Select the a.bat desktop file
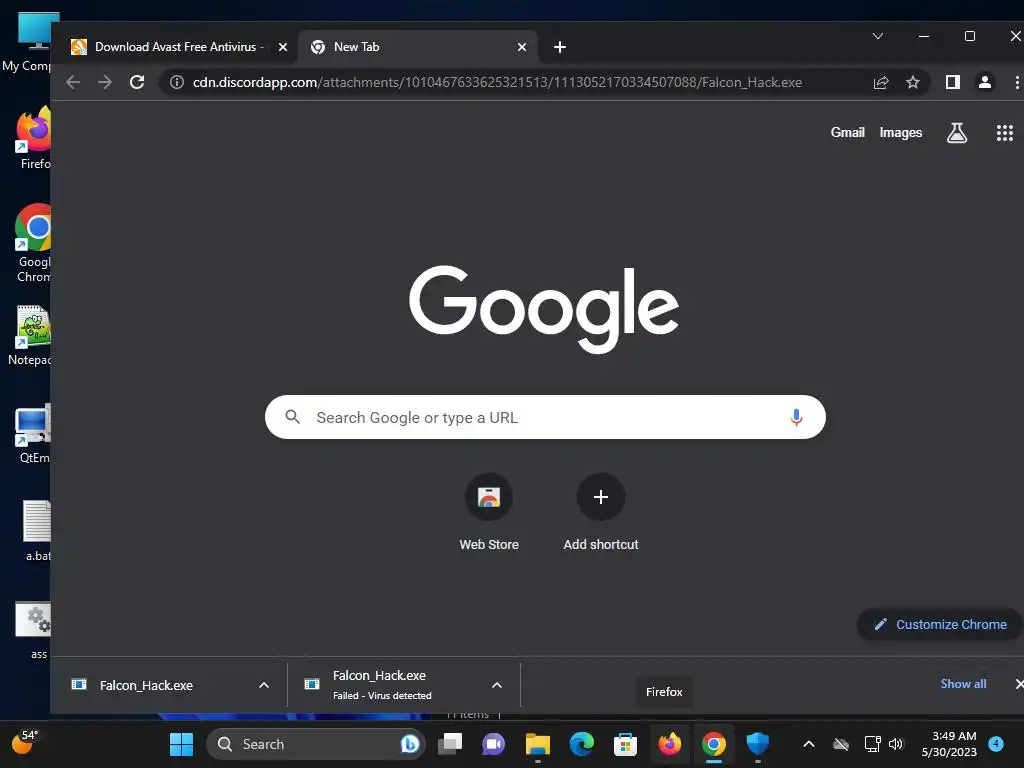The height and width of the screenshot is (768, 1024). (x=37, y=531)
